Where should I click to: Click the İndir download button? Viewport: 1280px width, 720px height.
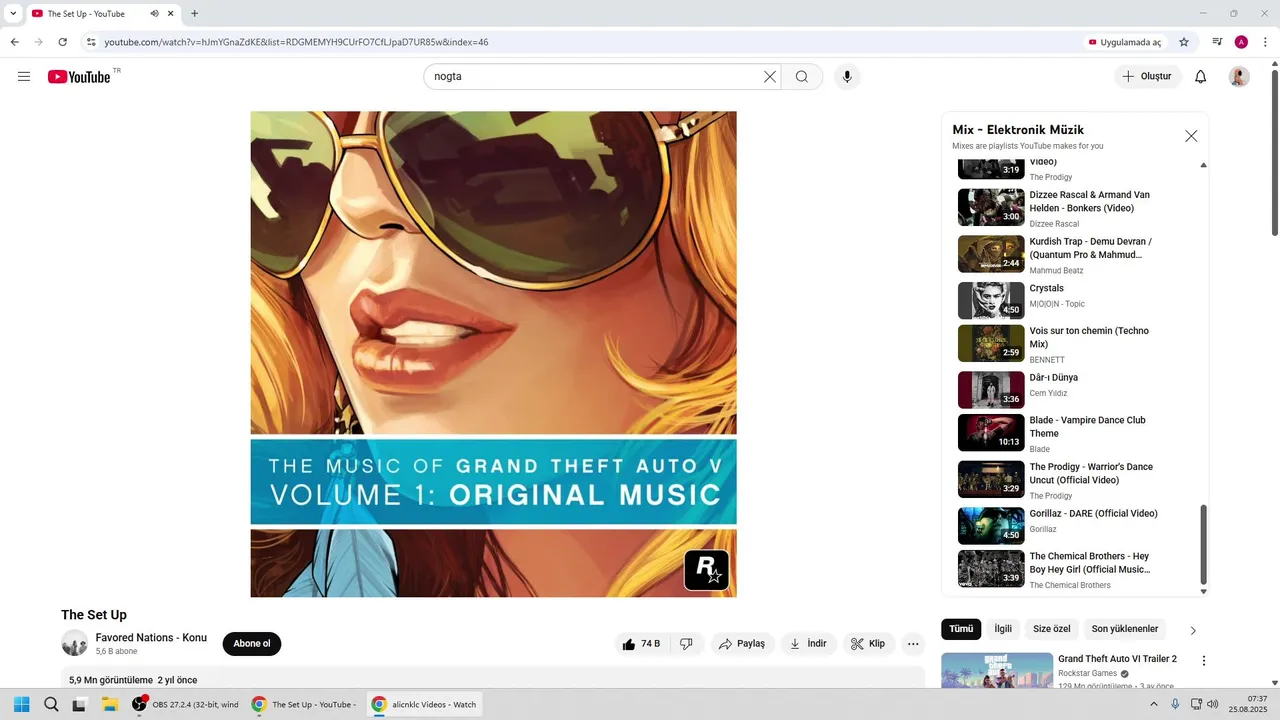tap(808, 644)
